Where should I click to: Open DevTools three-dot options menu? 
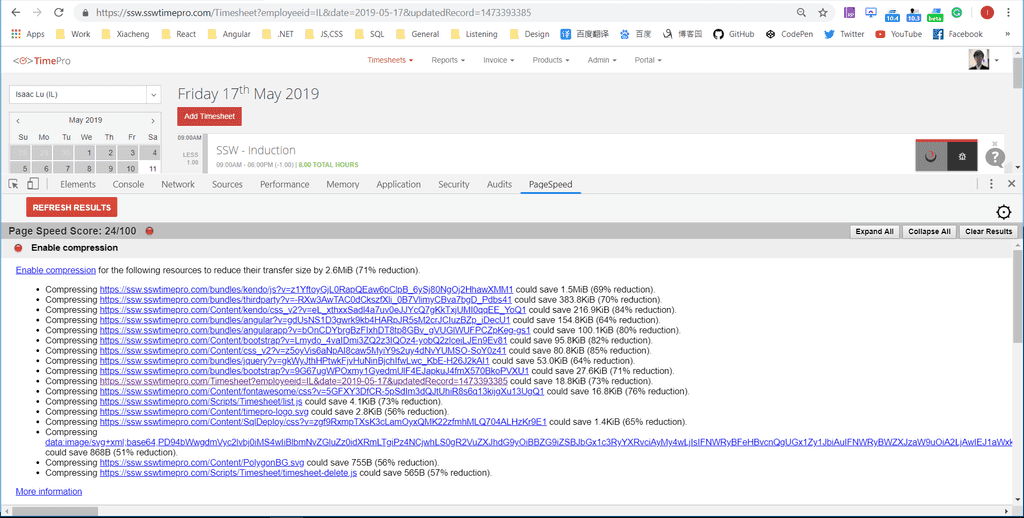pyautogui.click(x=991, y=184)
